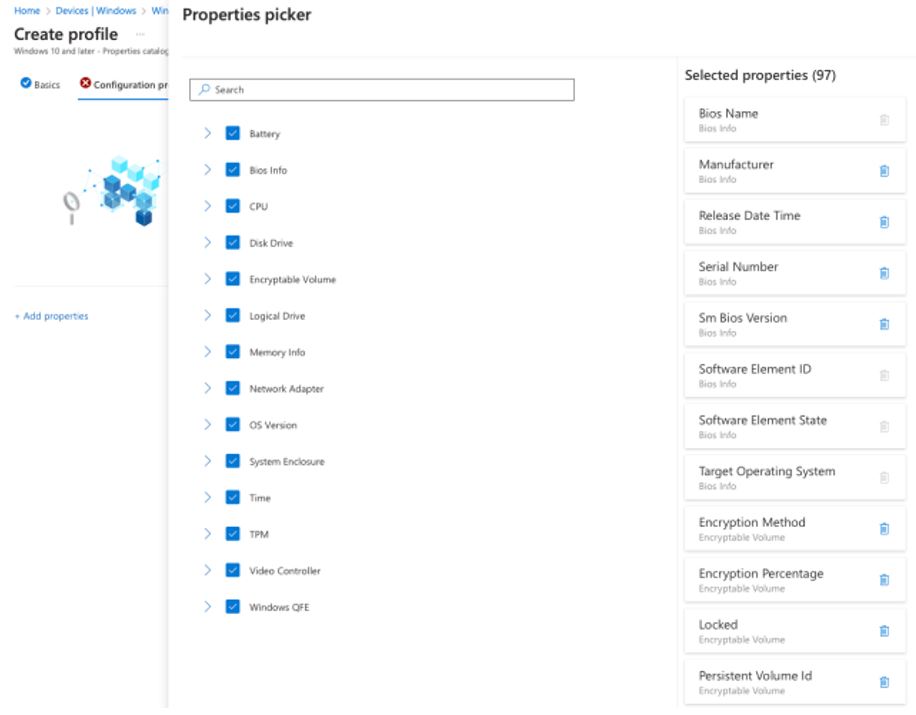
Task: Deselect the Network Adapter checkbox
Action: (x=233, y=388)
